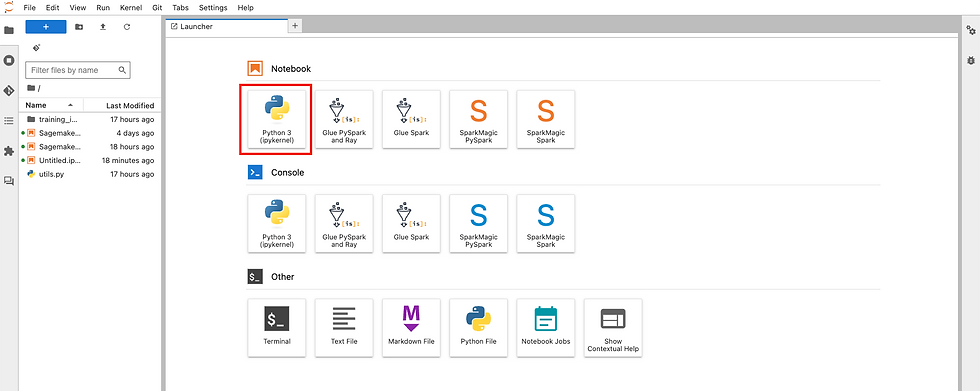
Task: Open the Git menu
Action: click(157, 7)
